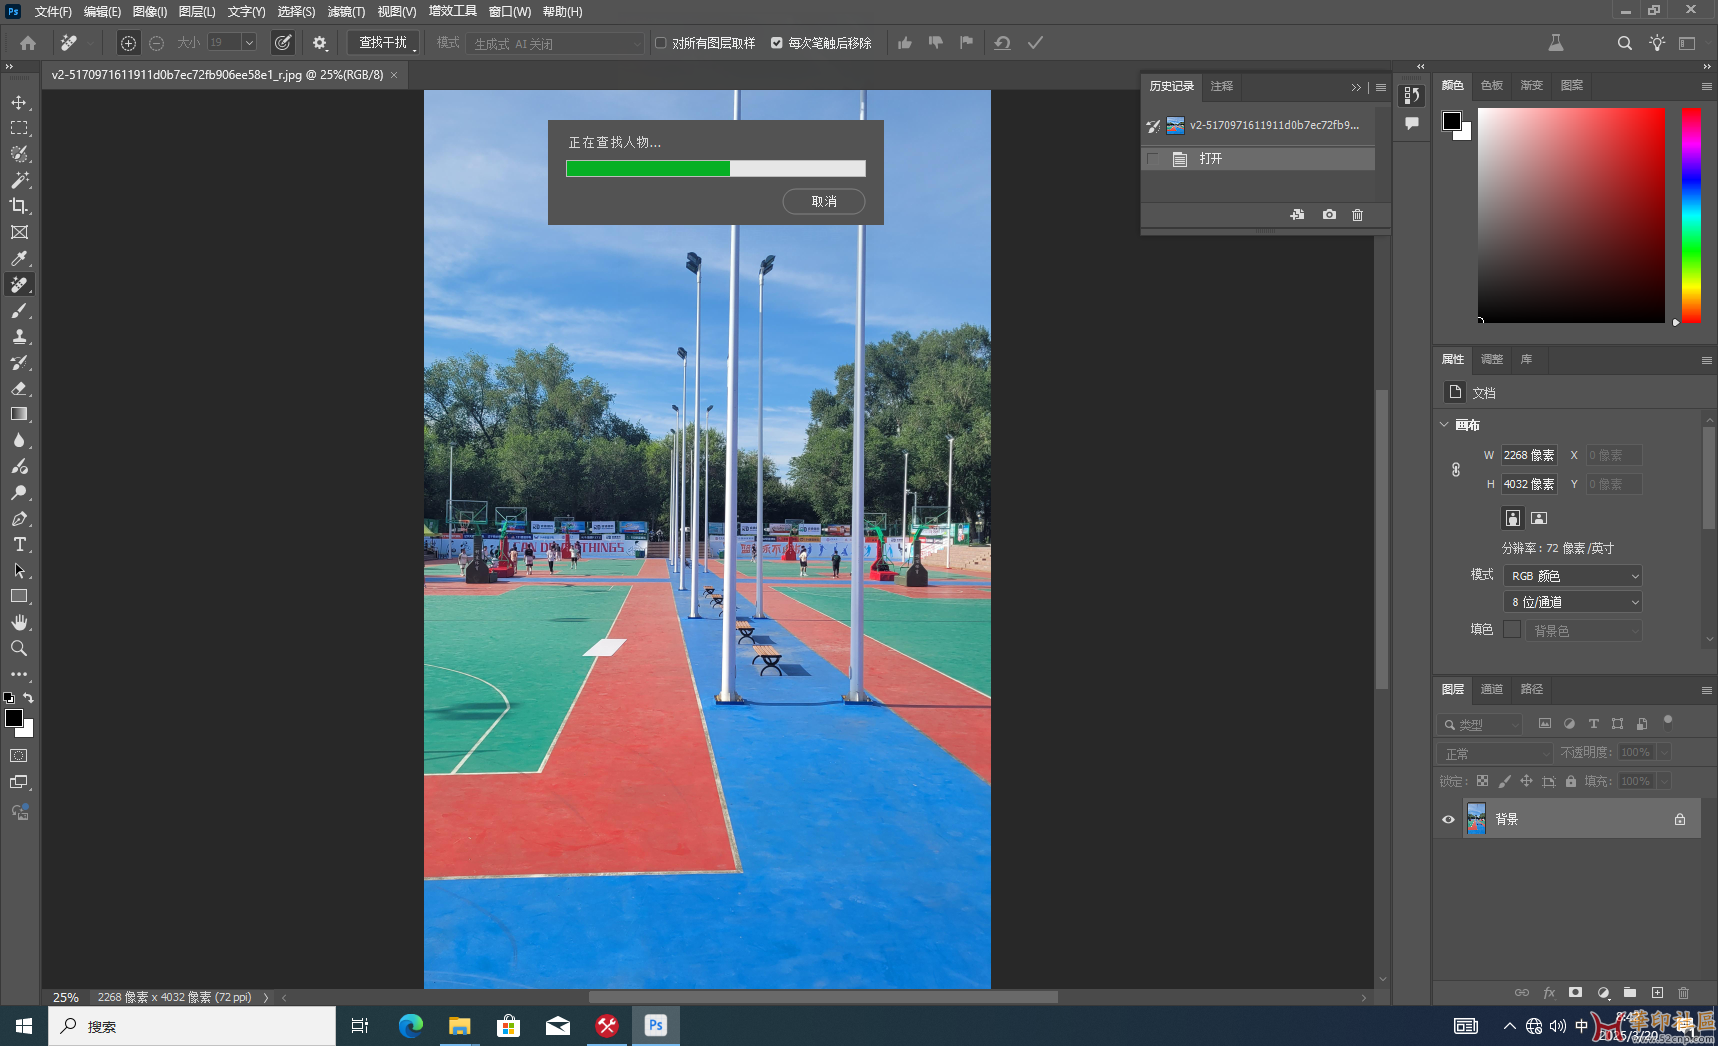Select the Dodge tool

tap(19, 492)
